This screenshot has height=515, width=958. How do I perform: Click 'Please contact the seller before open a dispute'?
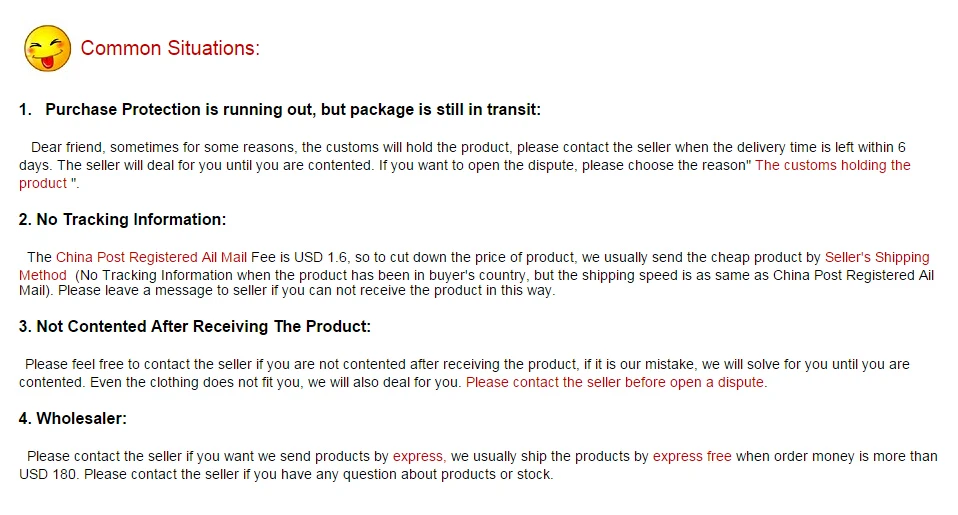616,382
